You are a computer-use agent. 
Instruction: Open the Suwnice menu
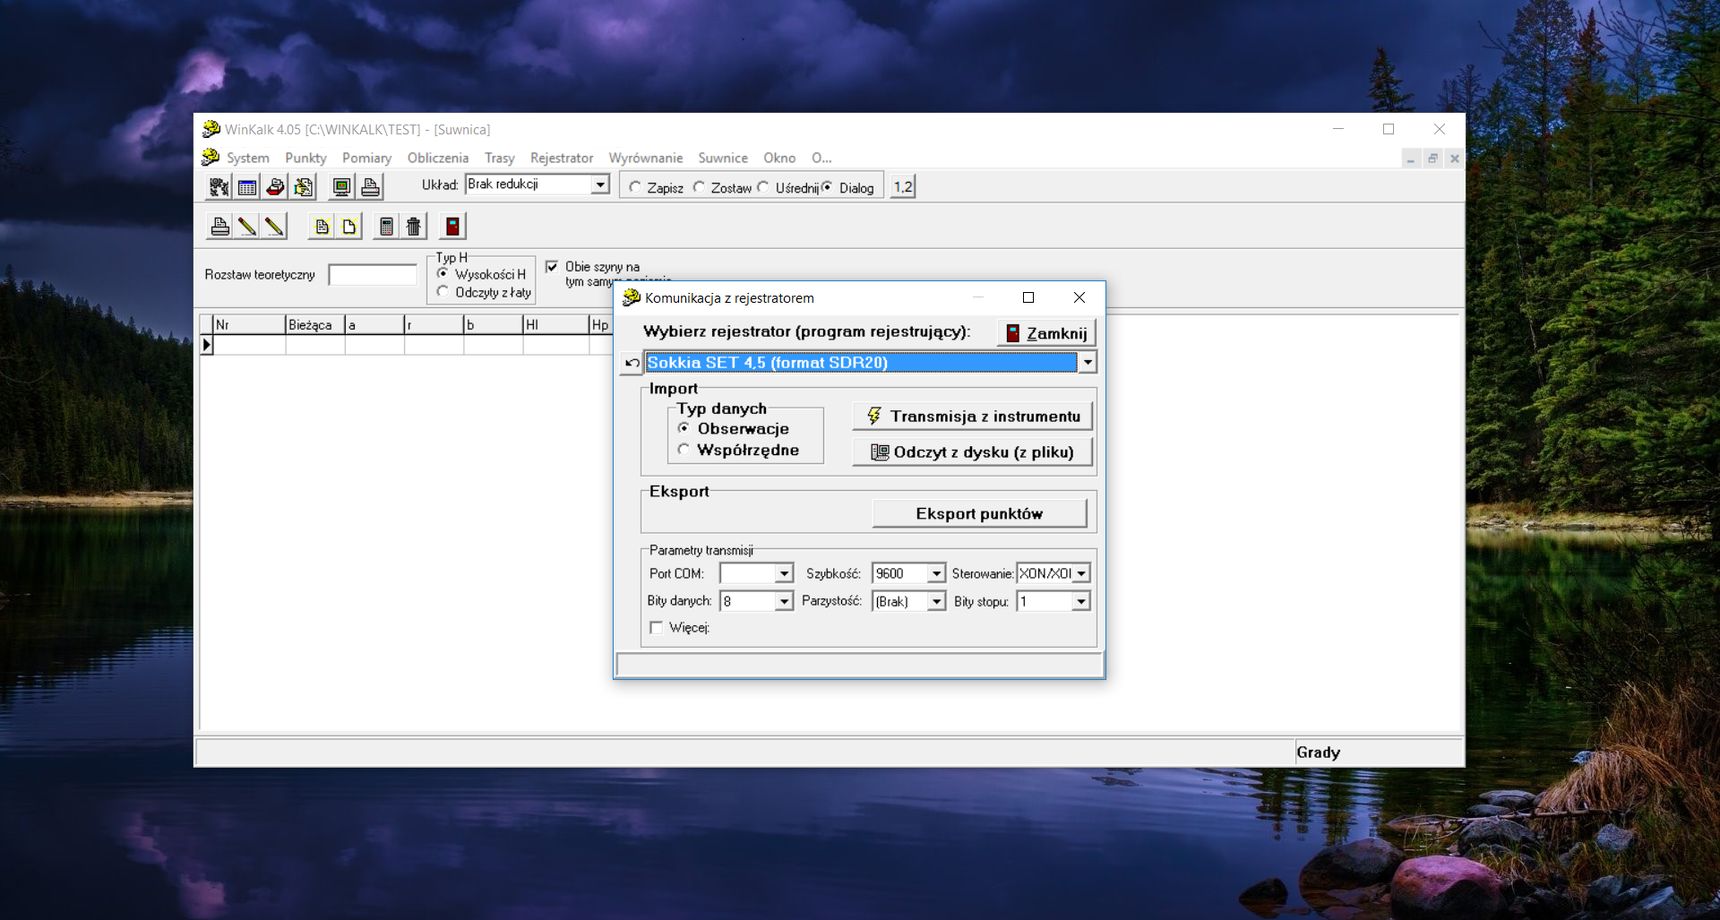coord(723,158)
